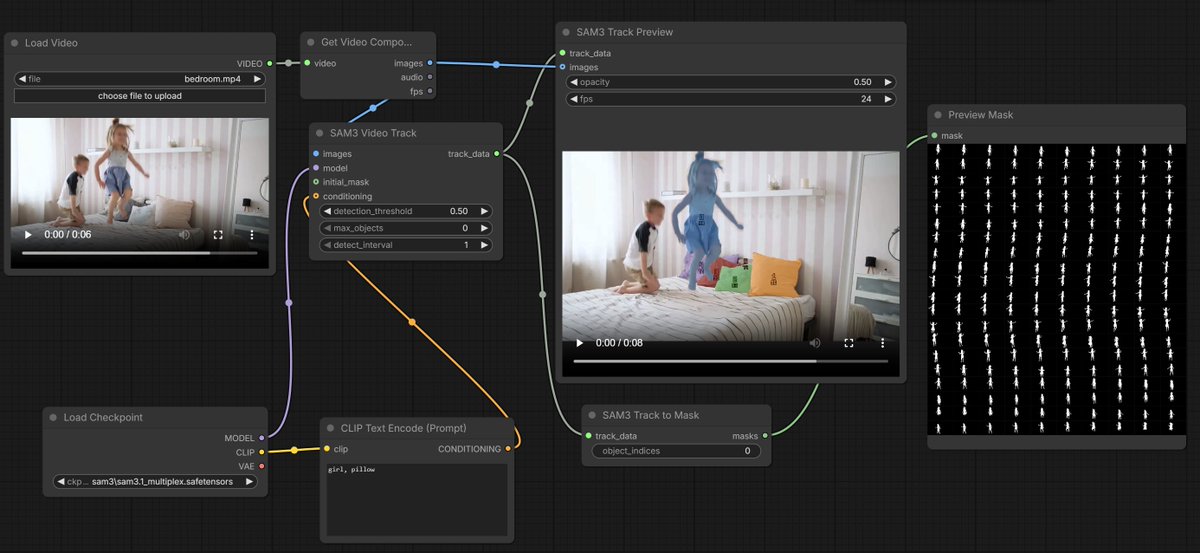This screenshot has width=1200, height=553.
Task: Play the bedroom.mp4 video in Load Video
Action: tap(28, 234)
